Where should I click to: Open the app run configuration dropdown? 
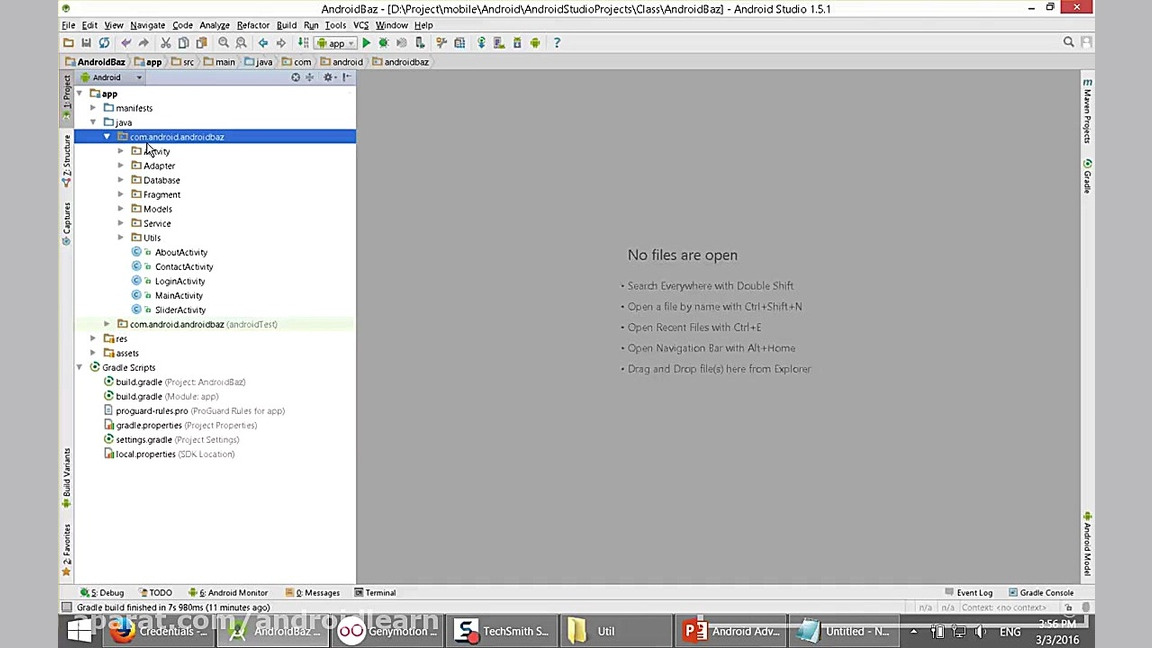coord(336,43)
